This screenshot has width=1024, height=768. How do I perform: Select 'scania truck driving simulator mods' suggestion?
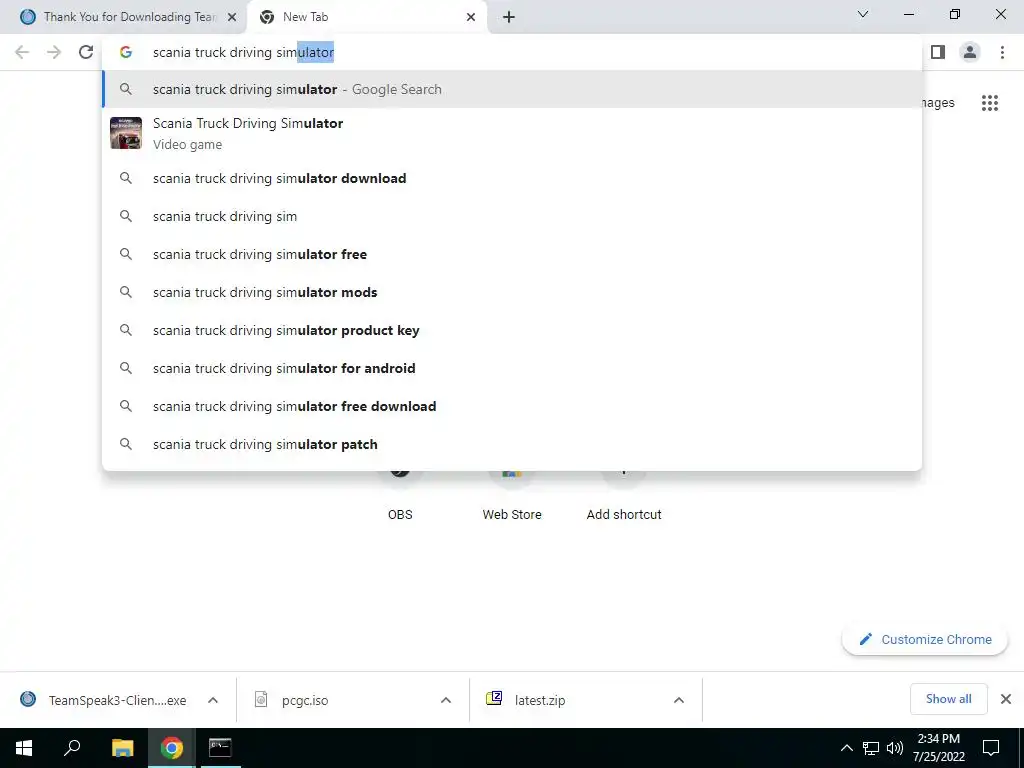coord(512,292)
